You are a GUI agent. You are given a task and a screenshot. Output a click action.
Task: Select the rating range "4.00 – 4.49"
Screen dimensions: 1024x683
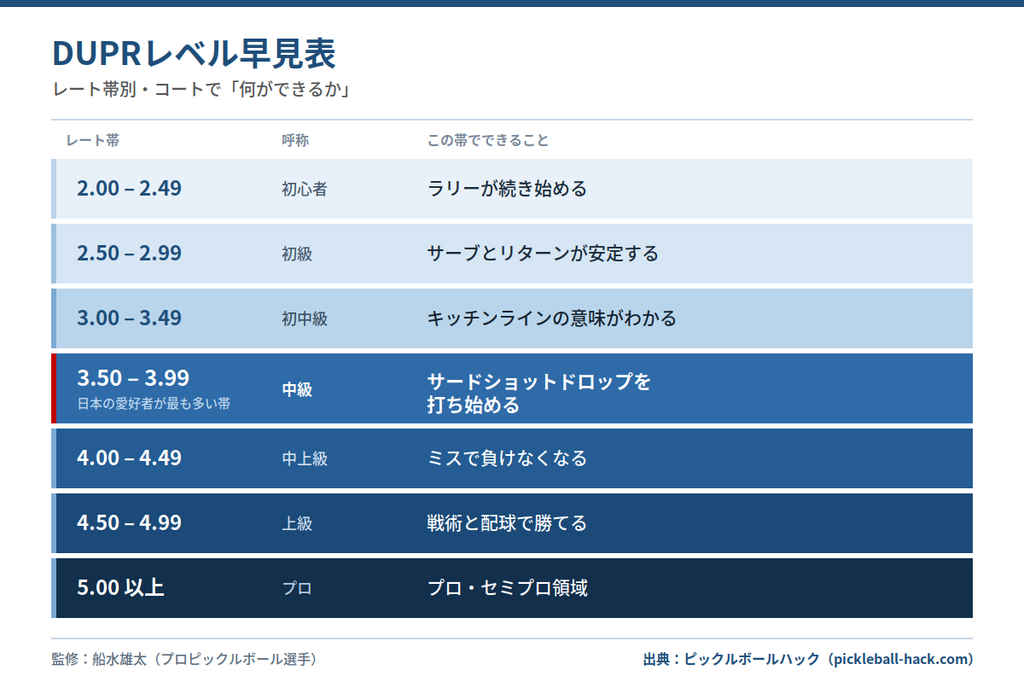(129, 457)
